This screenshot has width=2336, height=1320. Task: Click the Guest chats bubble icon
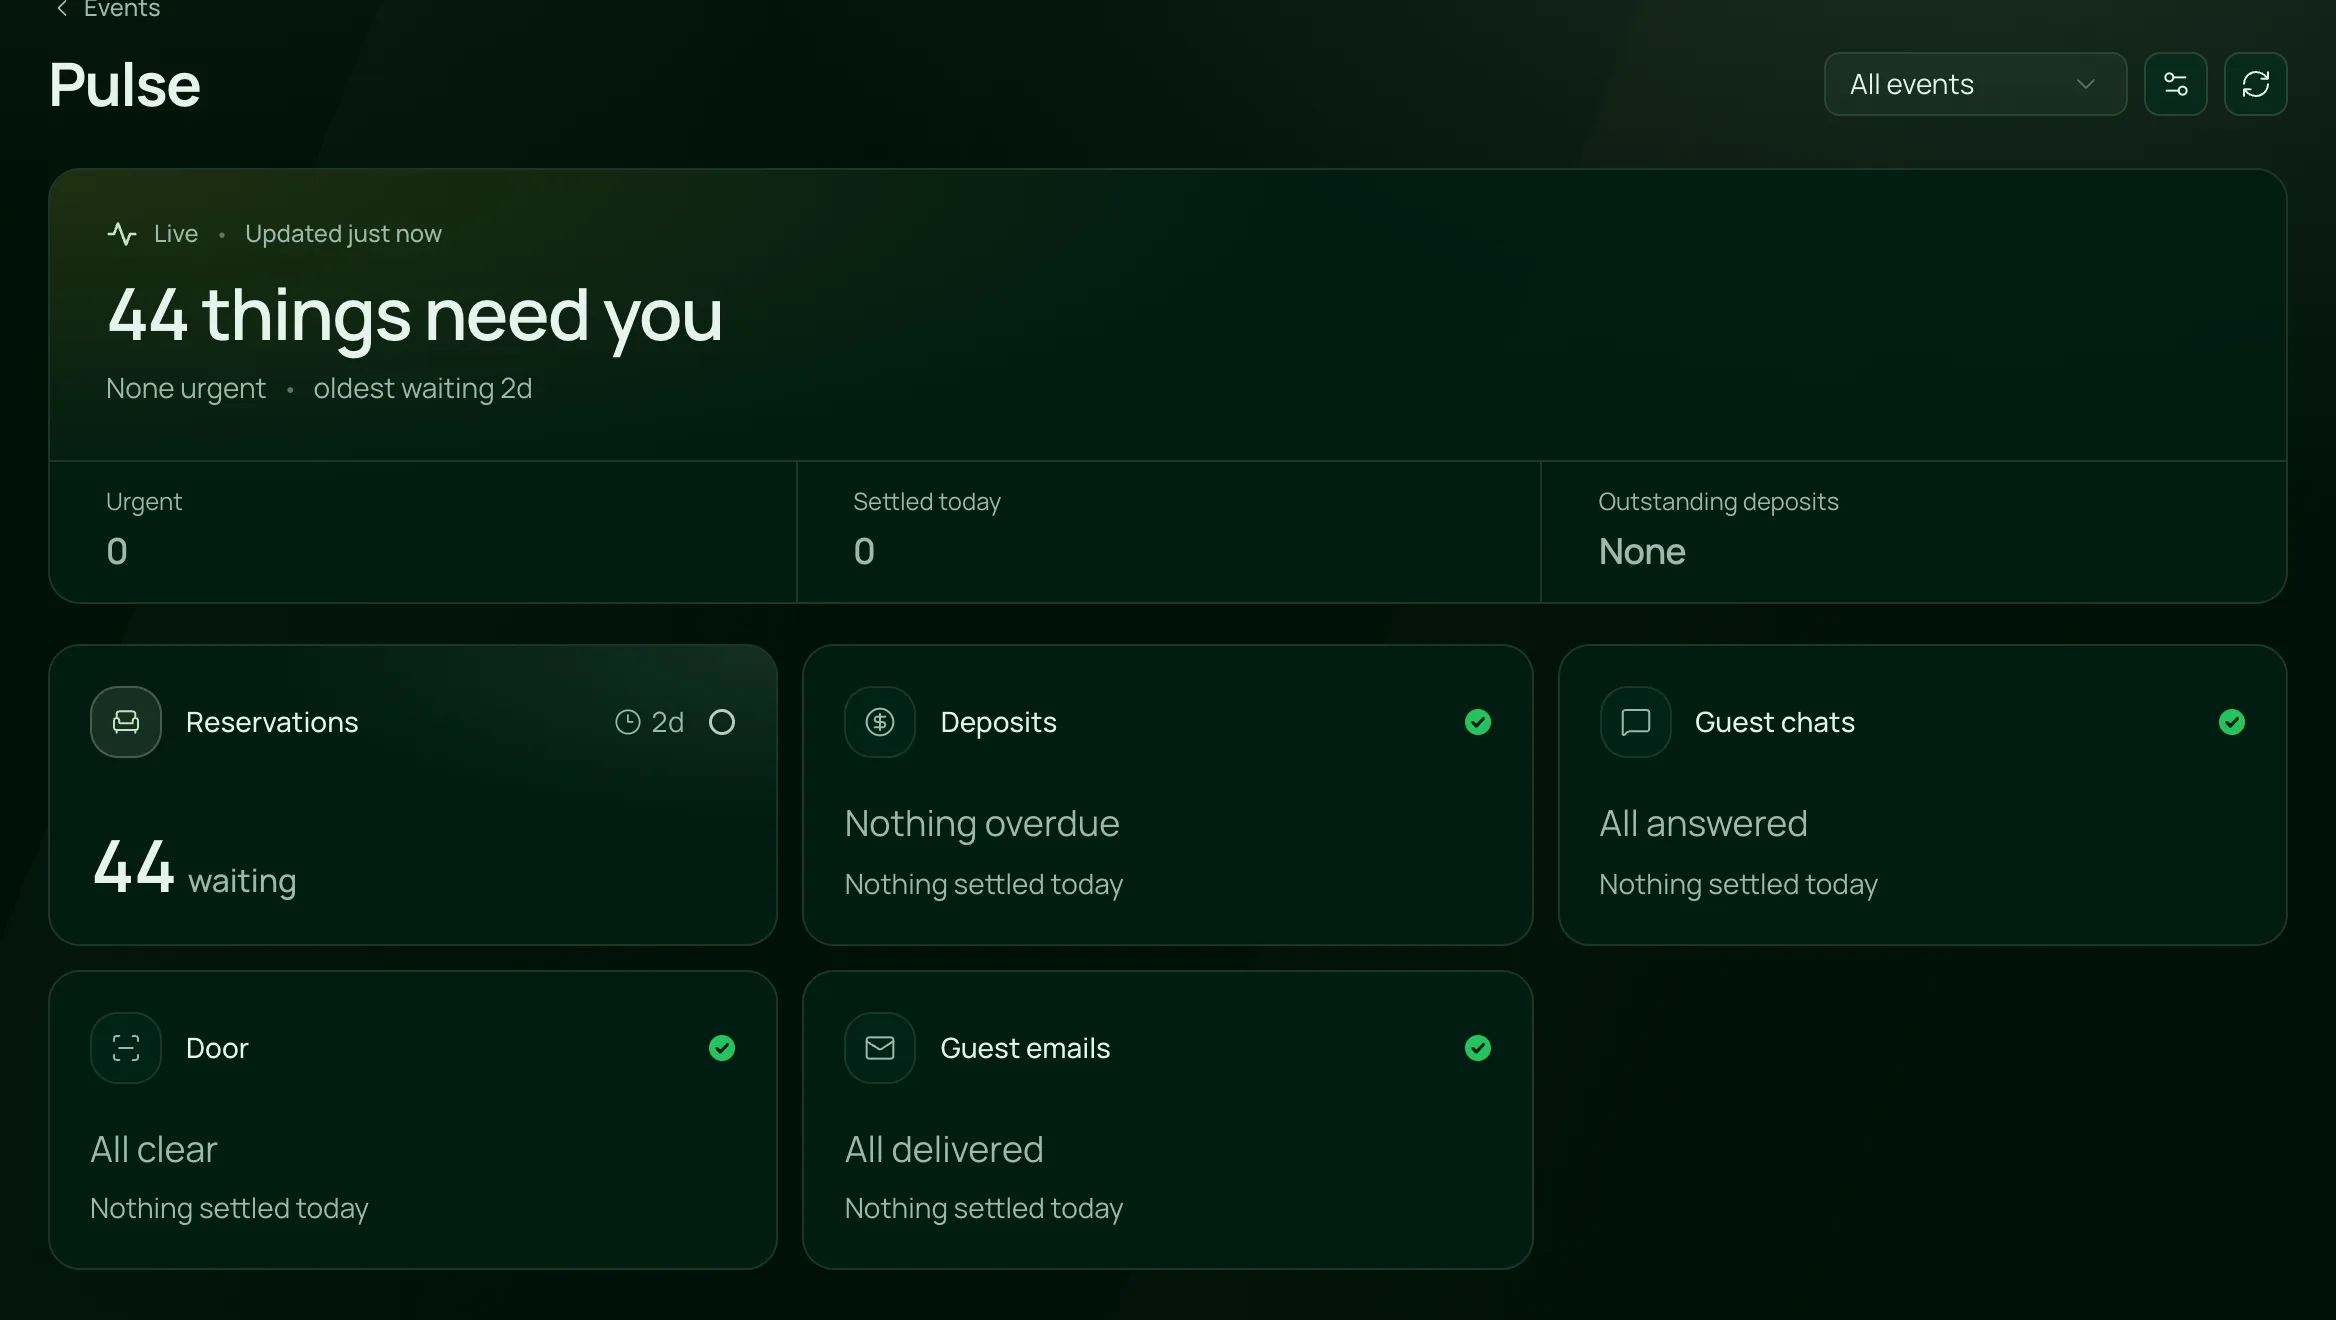1635,722
